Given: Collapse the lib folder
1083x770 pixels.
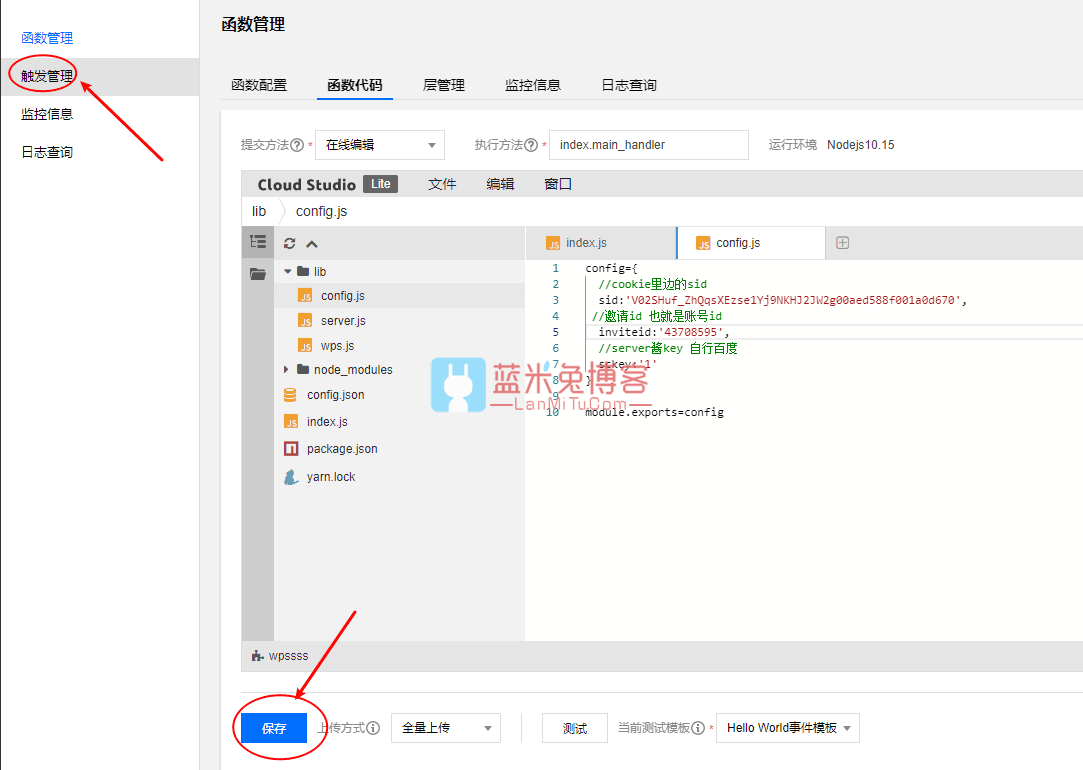Looking at the screenshot, I should coord(287,271).
